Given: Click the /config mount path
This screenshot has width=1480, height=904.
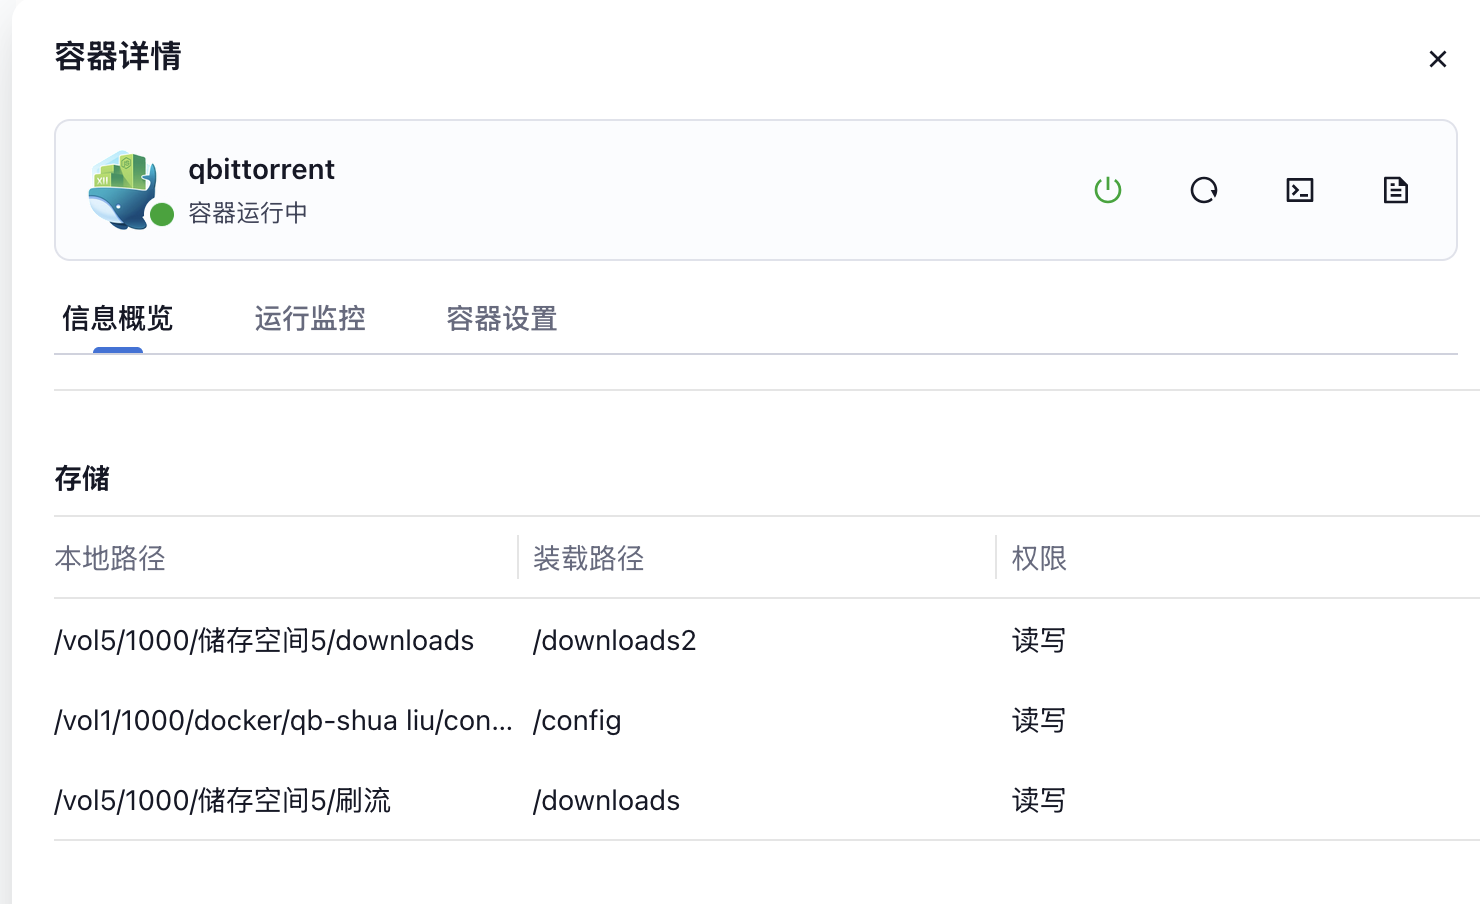Looking at the screenshot, I should [577, 720].
